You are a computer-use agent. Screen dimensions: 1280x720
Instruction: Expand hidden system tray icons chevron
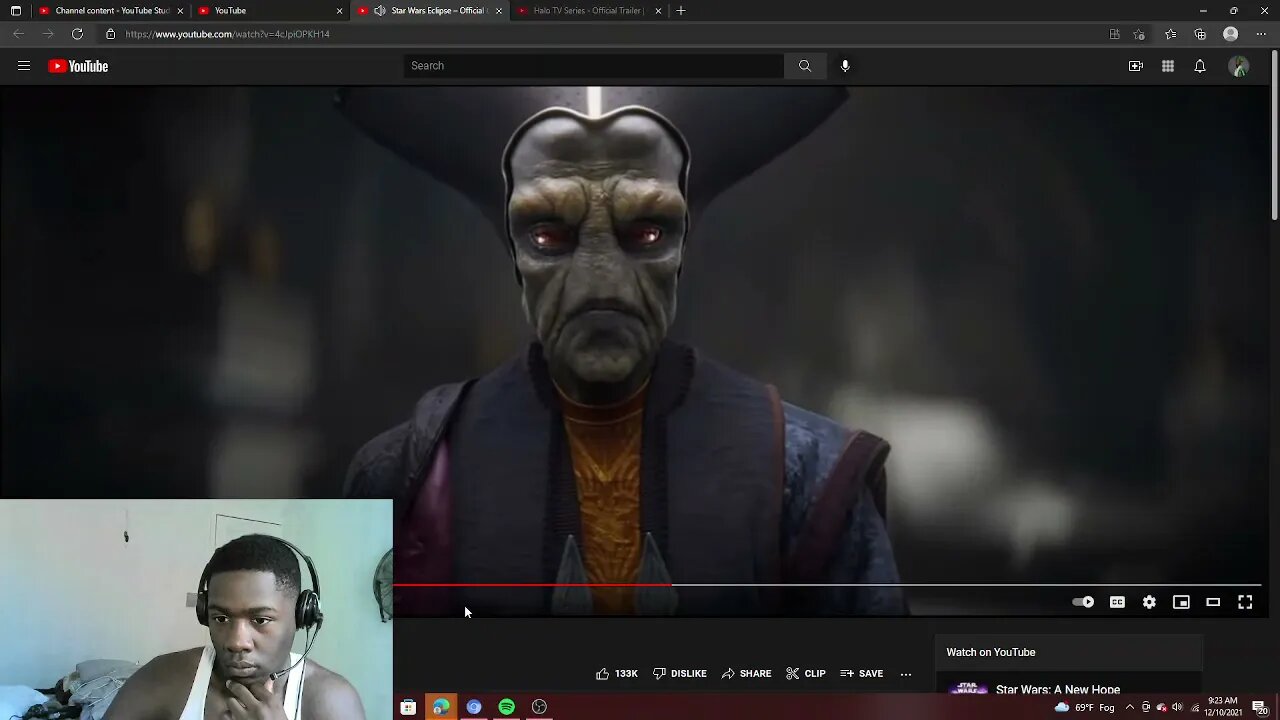pyautogui.click(x=1130, y=707)
